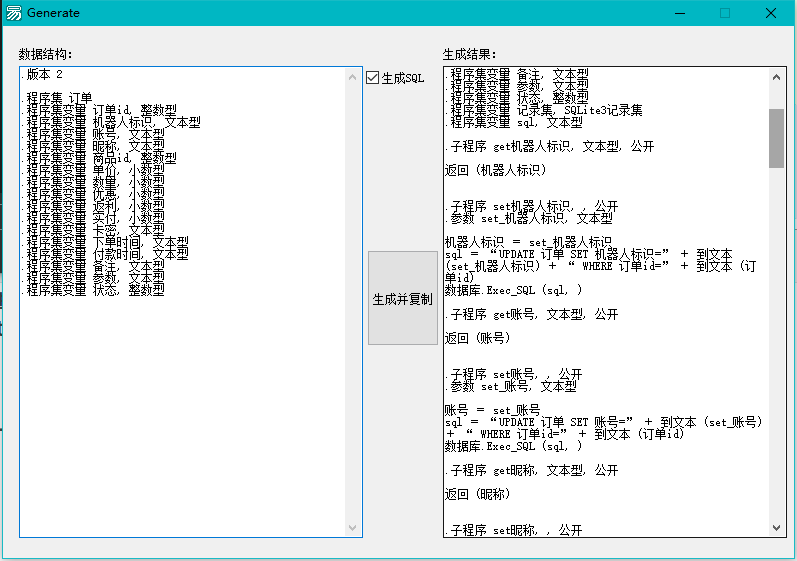Click the .程序集 订单 line
The image size is (797, 561).
[62, 97]
